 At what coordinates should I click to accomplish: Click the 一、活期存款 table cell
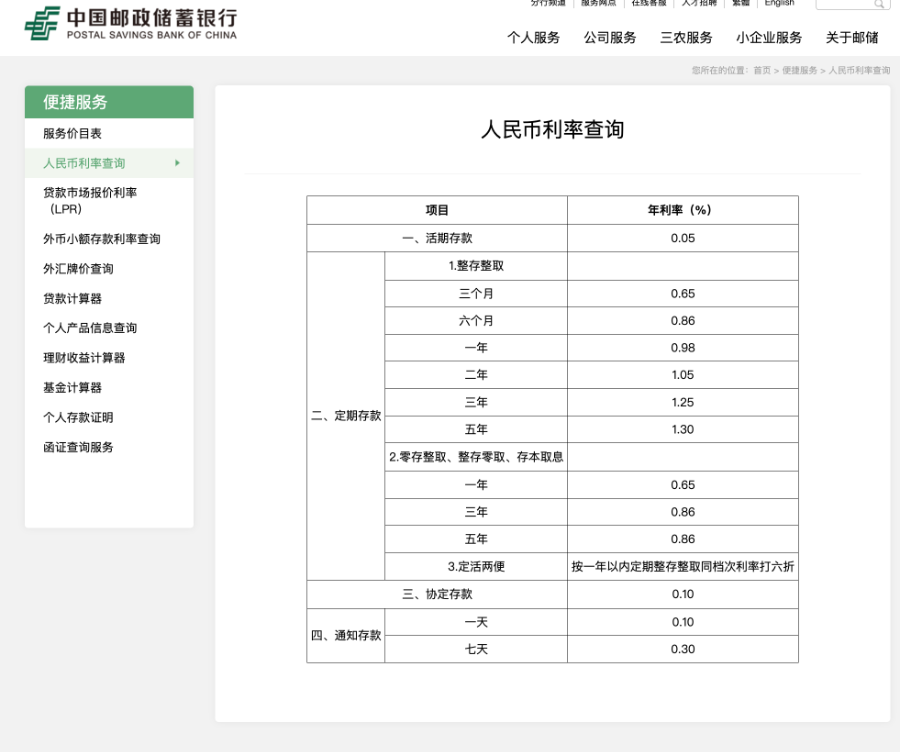click(x=437, y=238)
